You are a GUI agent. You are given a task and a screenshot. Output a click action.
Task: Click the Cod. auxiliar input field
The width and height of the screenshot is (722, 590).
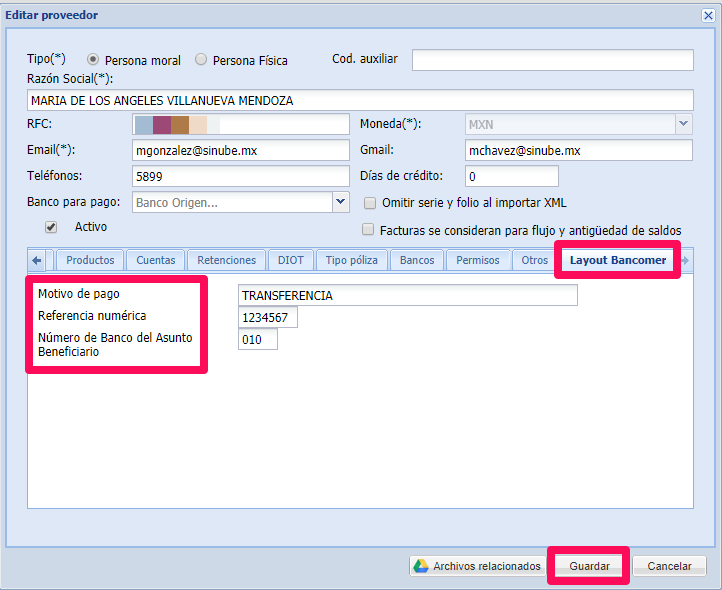coord(553,60)
